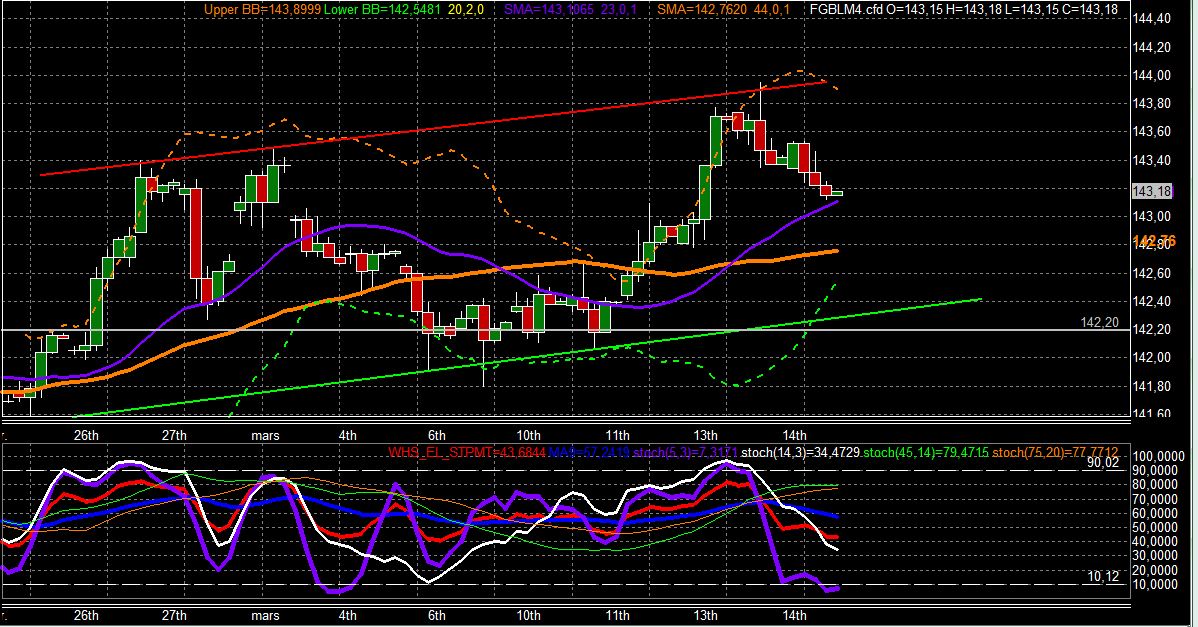Select the Bollinger parameters 20,2,0 text
The width and height of the screenshot is (1198, 627).
465,10
